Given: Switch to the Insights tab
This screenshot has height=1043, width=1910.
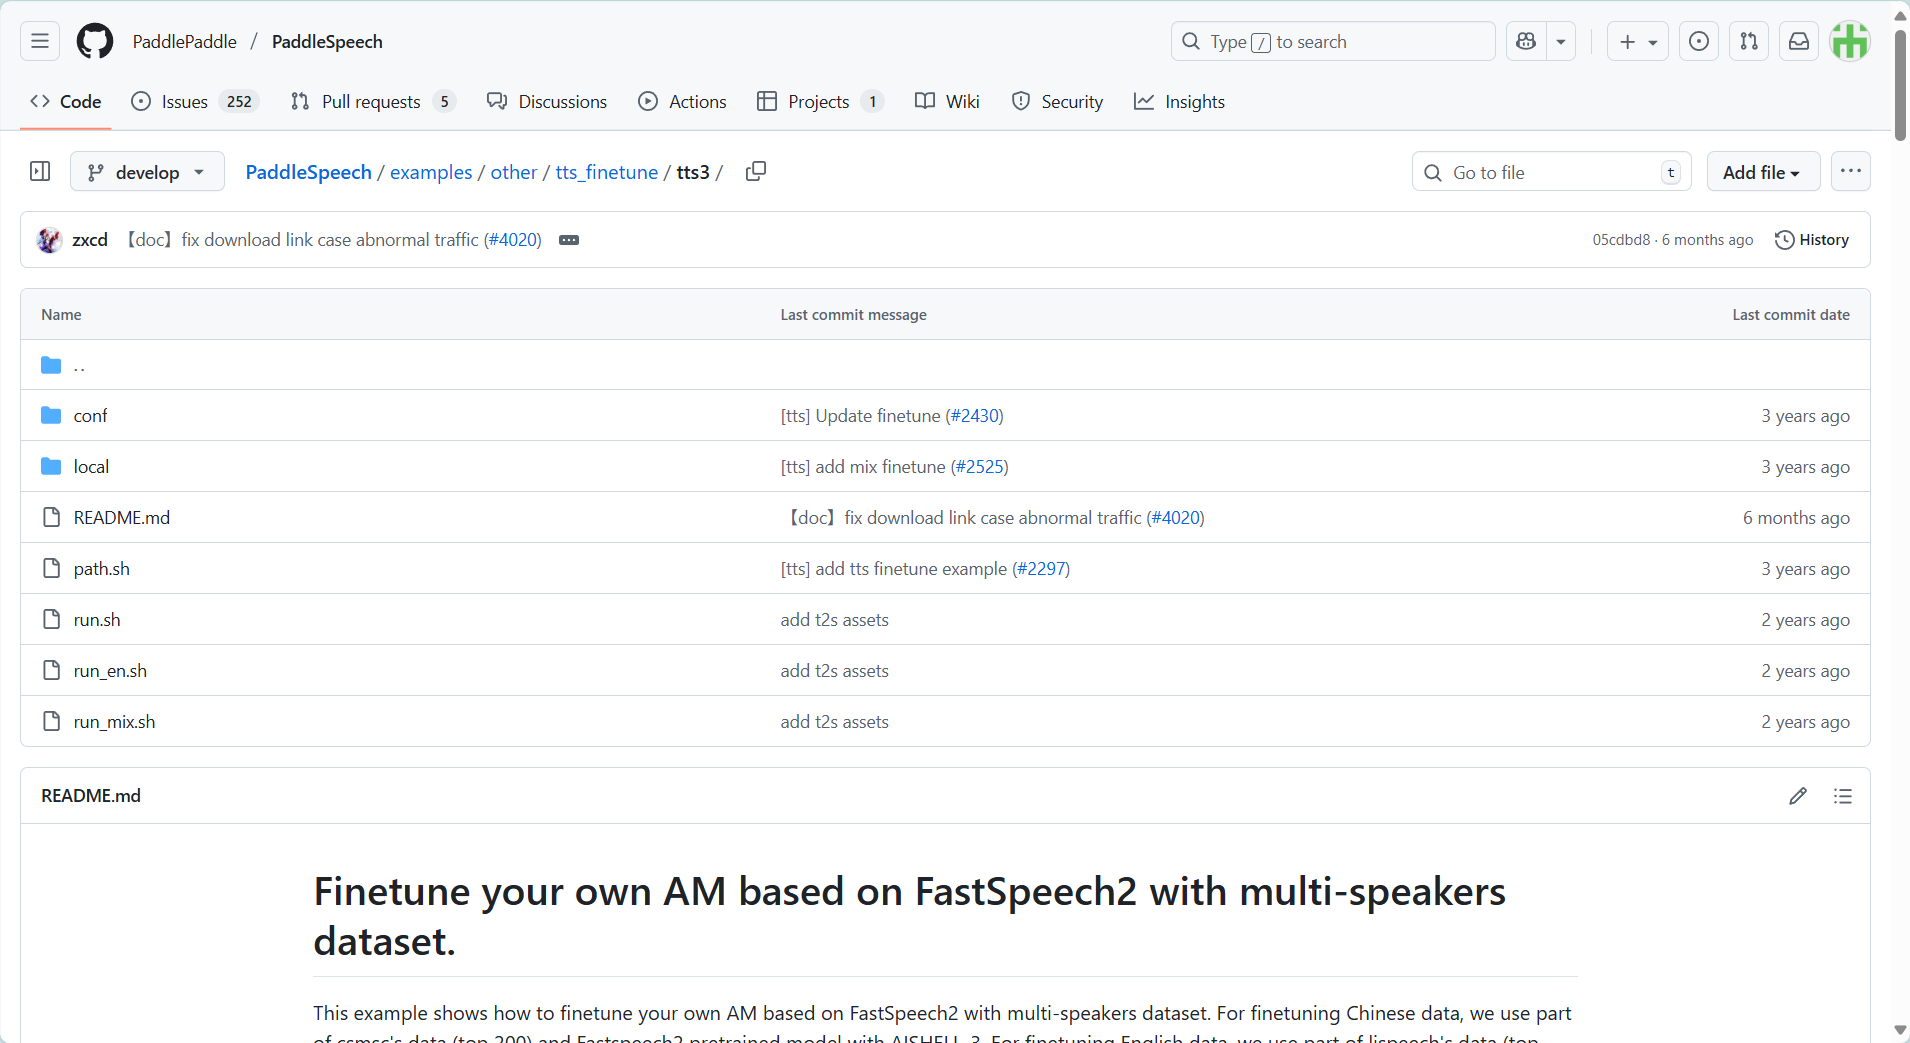Looking at the screenshot, I should 1179,101.
